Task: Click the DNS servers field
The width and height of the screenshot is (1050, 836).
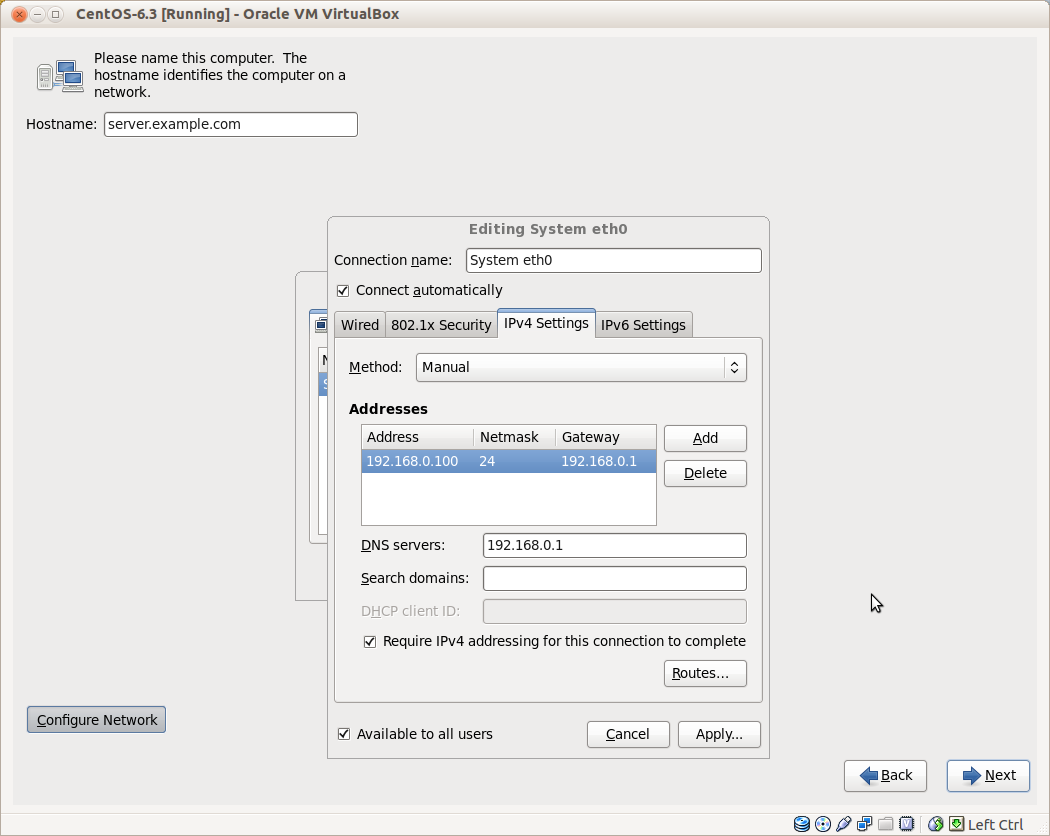Action: tap(614, 545)
